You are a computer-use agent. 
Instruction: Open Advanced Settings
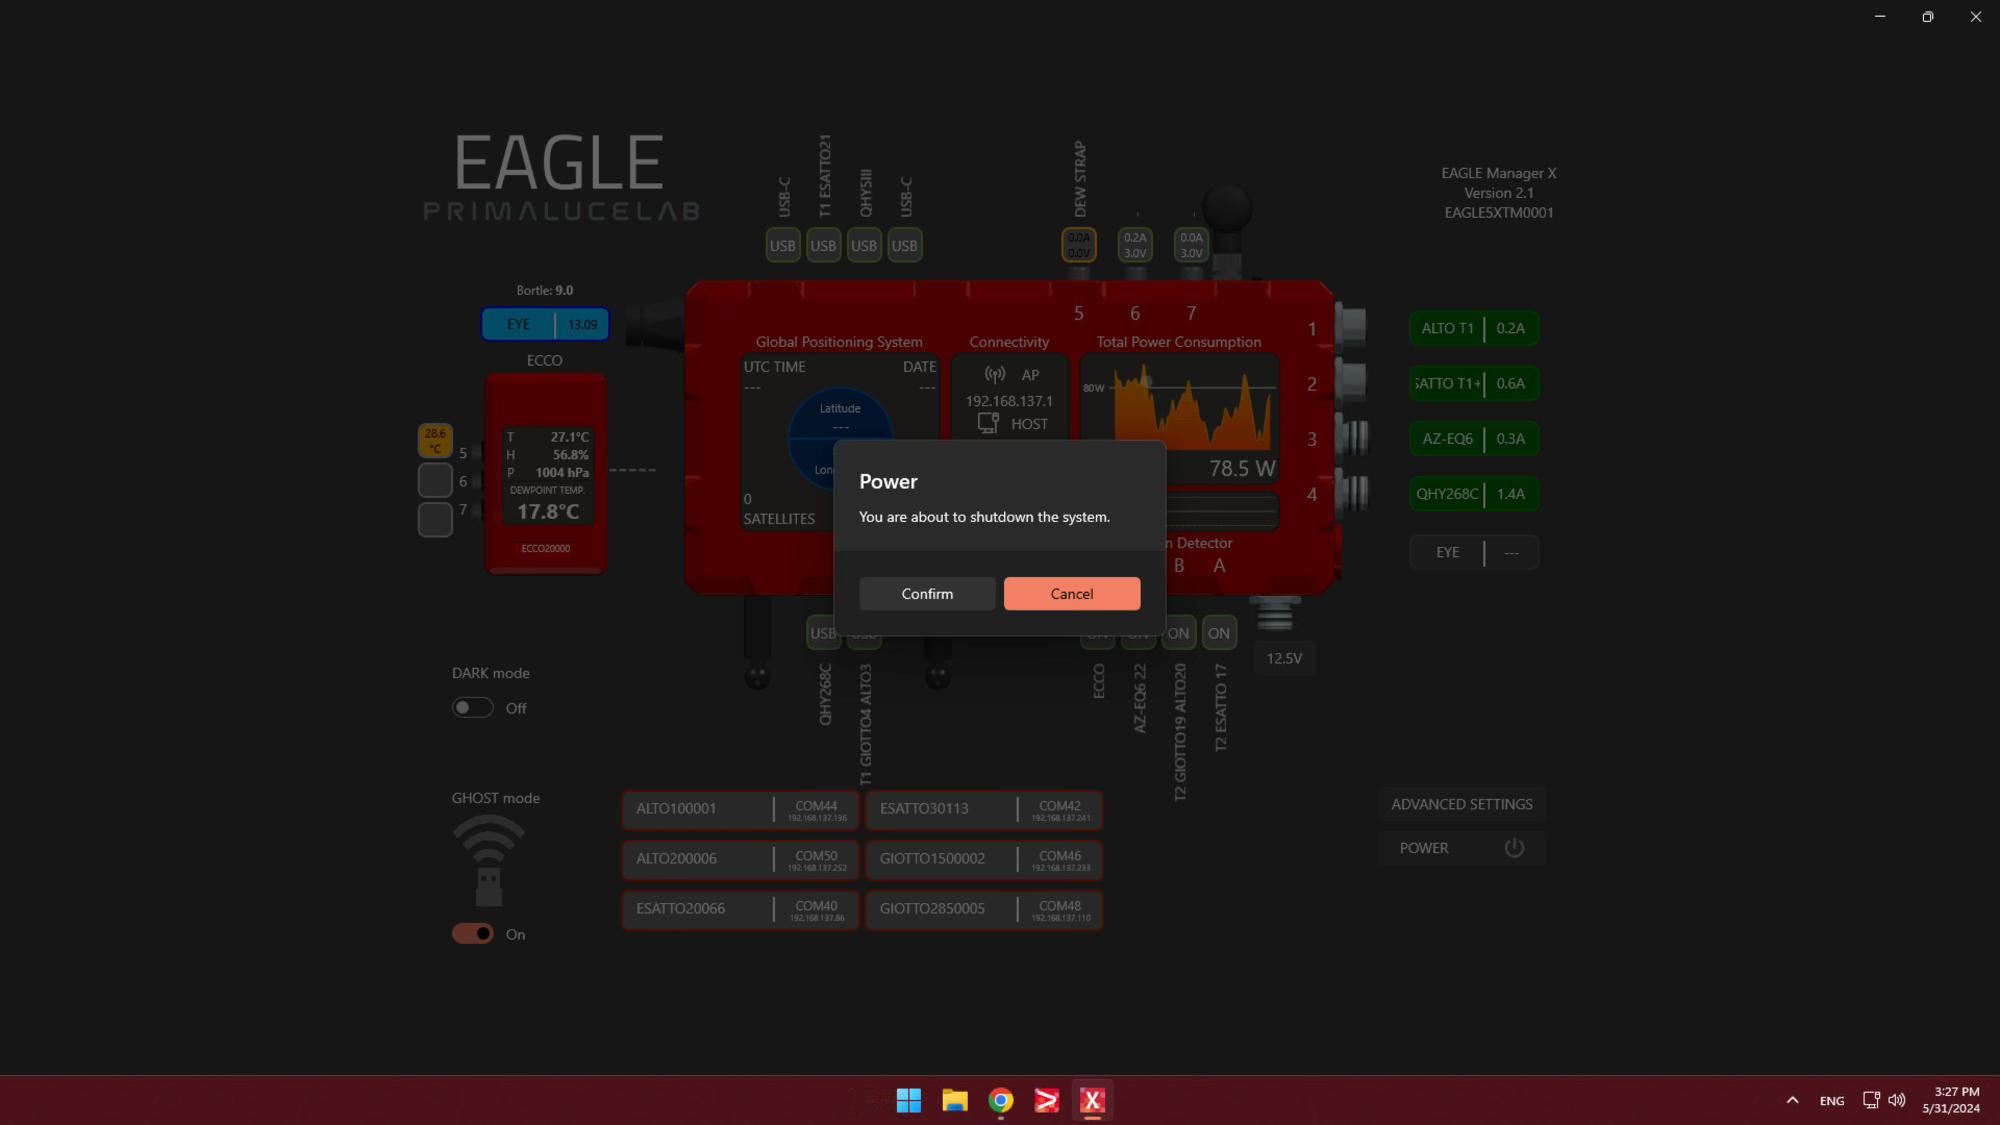[x=1462, y=804]
